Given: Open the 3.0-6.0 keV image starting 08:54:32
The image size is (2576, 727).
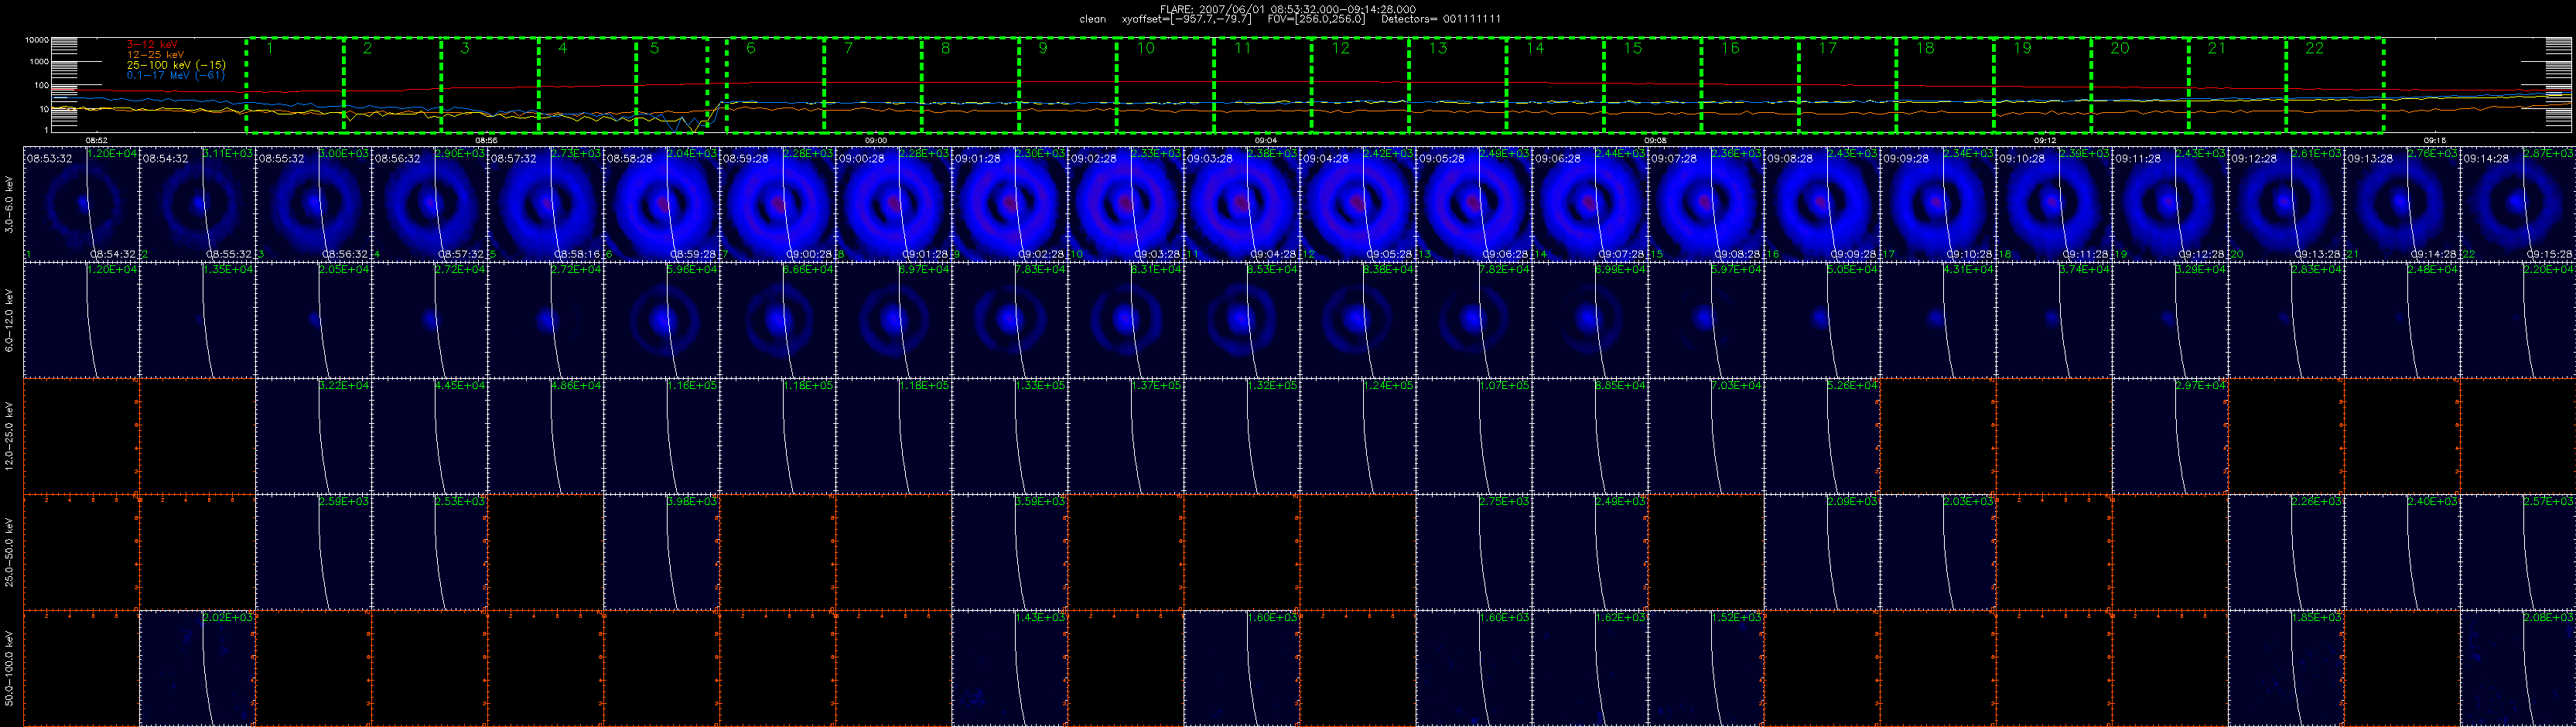Looking at the screenshot, I should pos(197,204).
